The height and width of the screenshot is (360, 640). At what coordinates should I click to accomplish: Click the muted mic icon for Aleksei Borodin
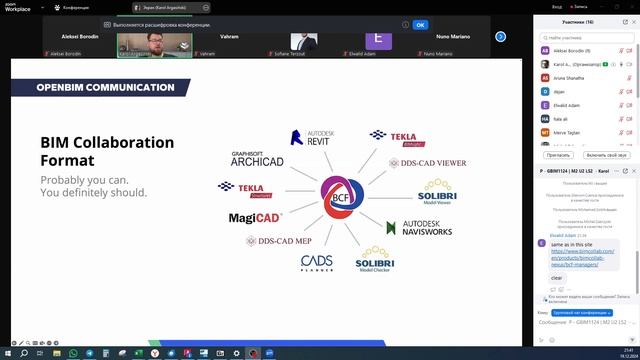[x=621, y=51]
